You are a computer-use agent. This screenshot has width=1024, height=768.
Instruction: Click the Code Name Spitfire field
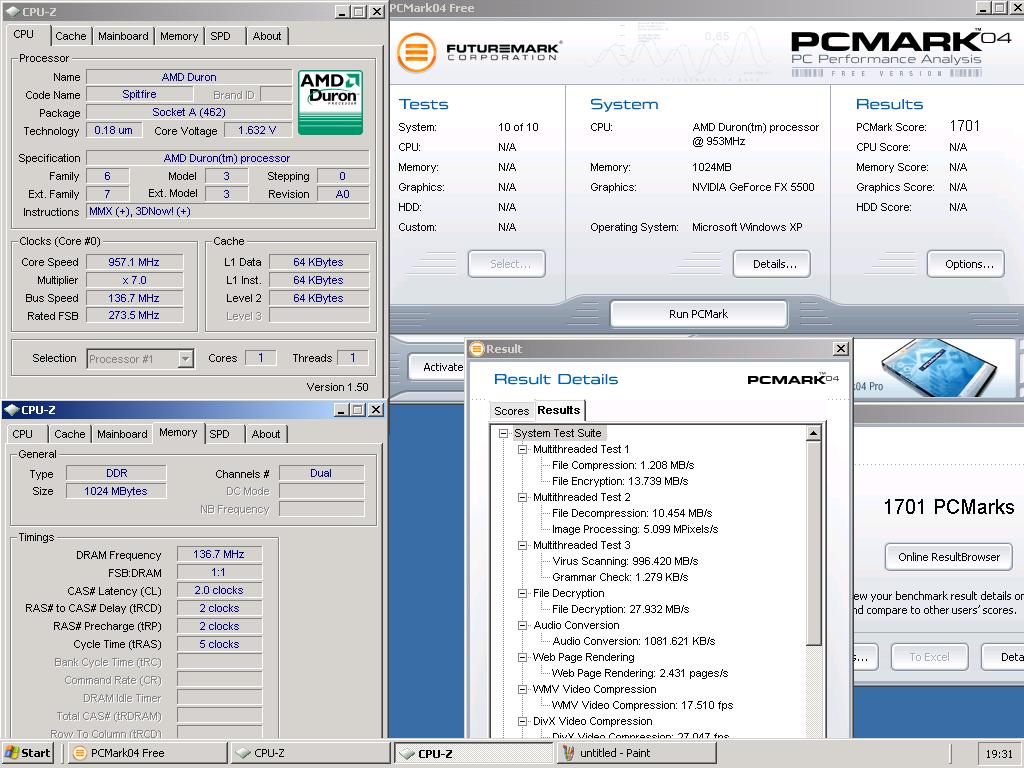(x=139, y=94)
